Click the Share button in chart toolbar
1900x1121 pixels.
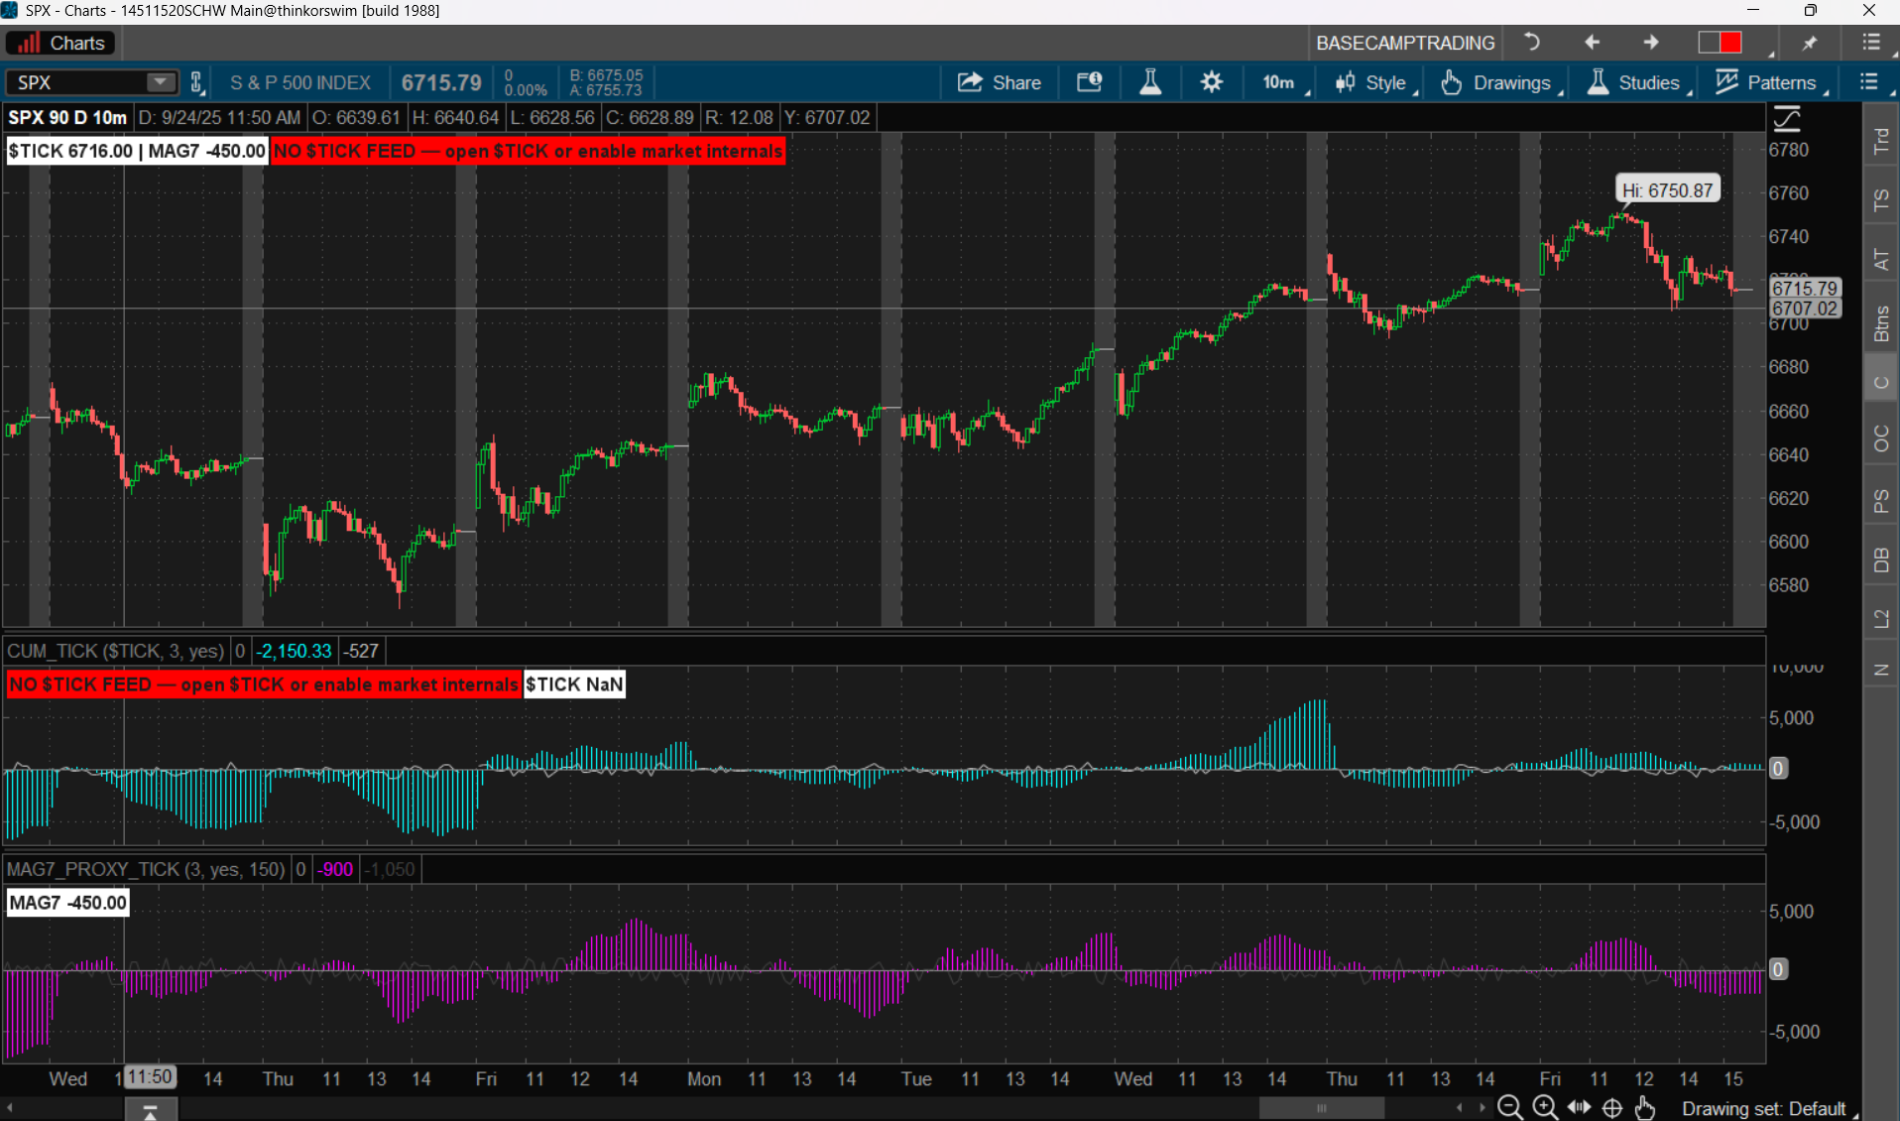coord(999,83)
